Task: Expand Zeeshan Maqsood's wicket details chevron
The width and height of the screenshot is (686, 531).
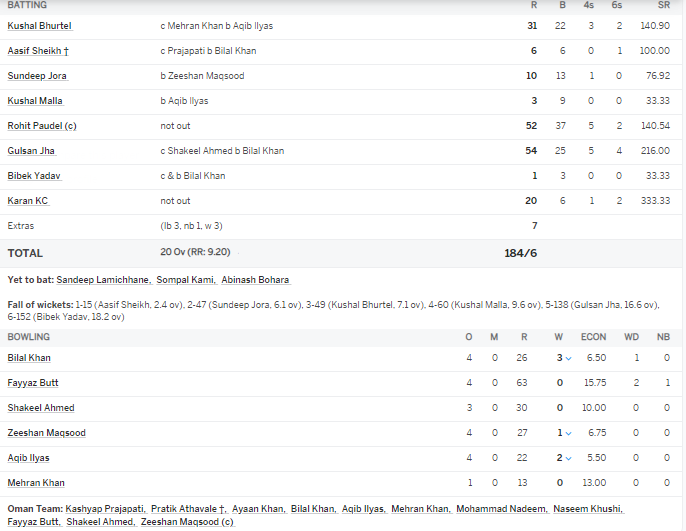Action: (x=568, y=433)
